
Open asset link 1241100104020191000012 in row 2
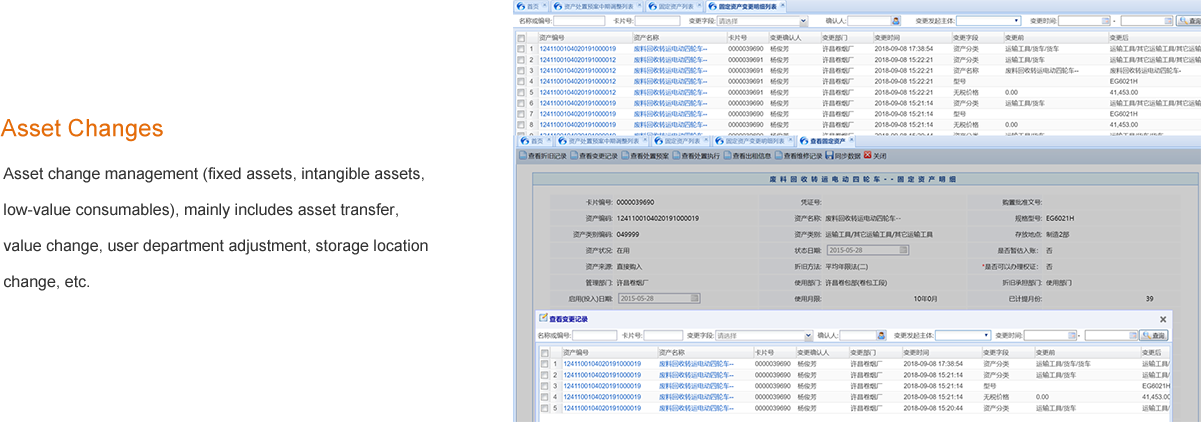pos(577,59)
